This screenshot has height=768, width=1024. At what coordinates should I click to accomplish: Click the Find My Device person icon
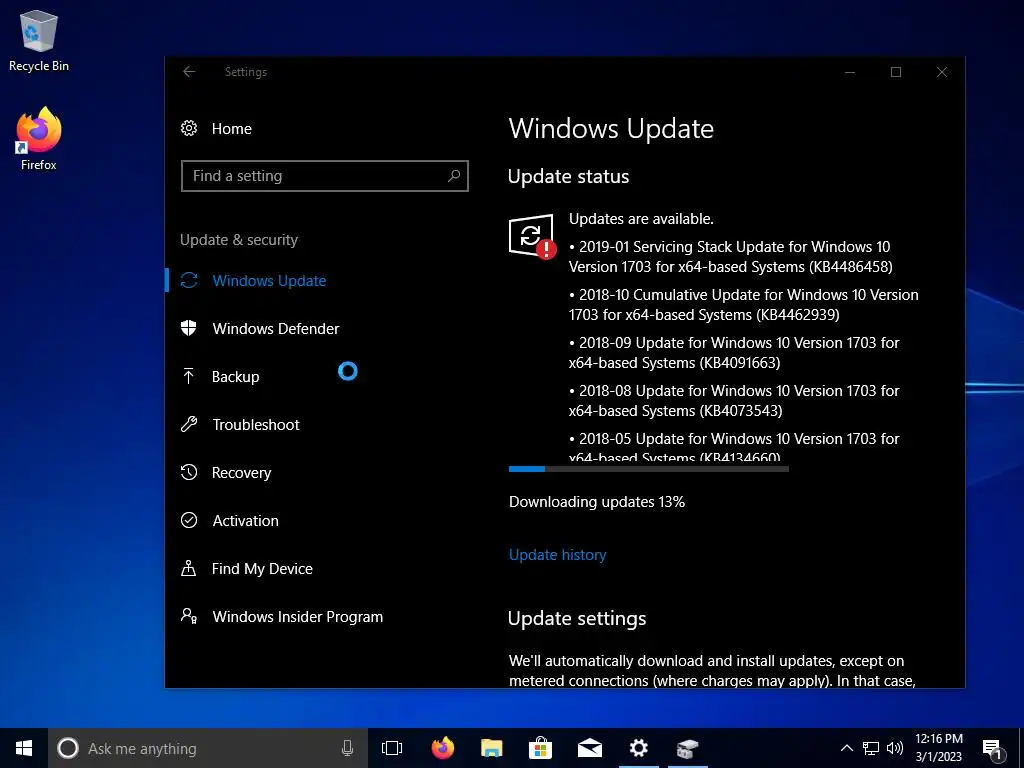(x=189, y=568)
